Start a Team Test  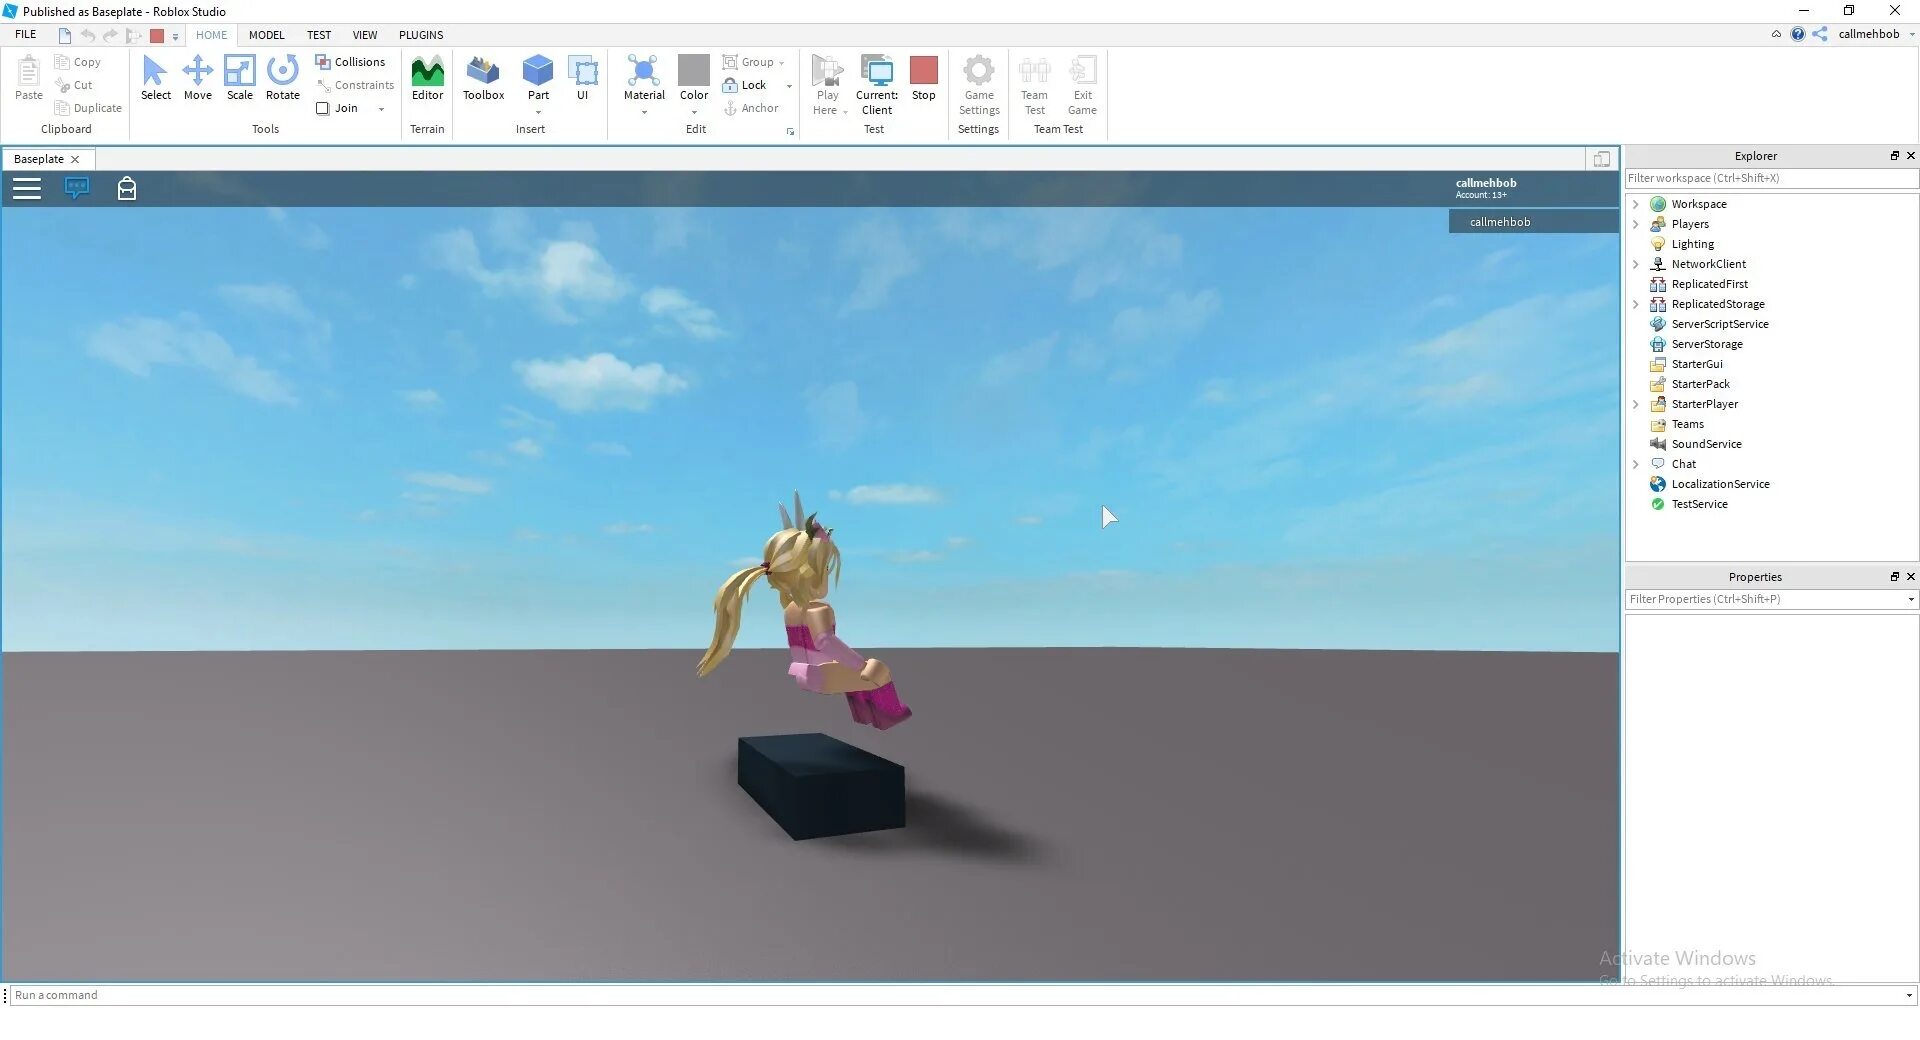tap(1034, 84)
